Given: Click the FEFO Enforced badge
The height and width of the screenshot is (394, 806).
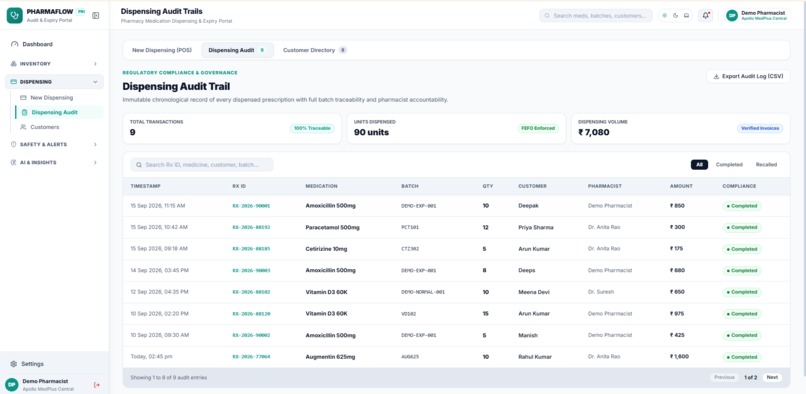Looking at the screenshot, I should (x=538, y=128).
